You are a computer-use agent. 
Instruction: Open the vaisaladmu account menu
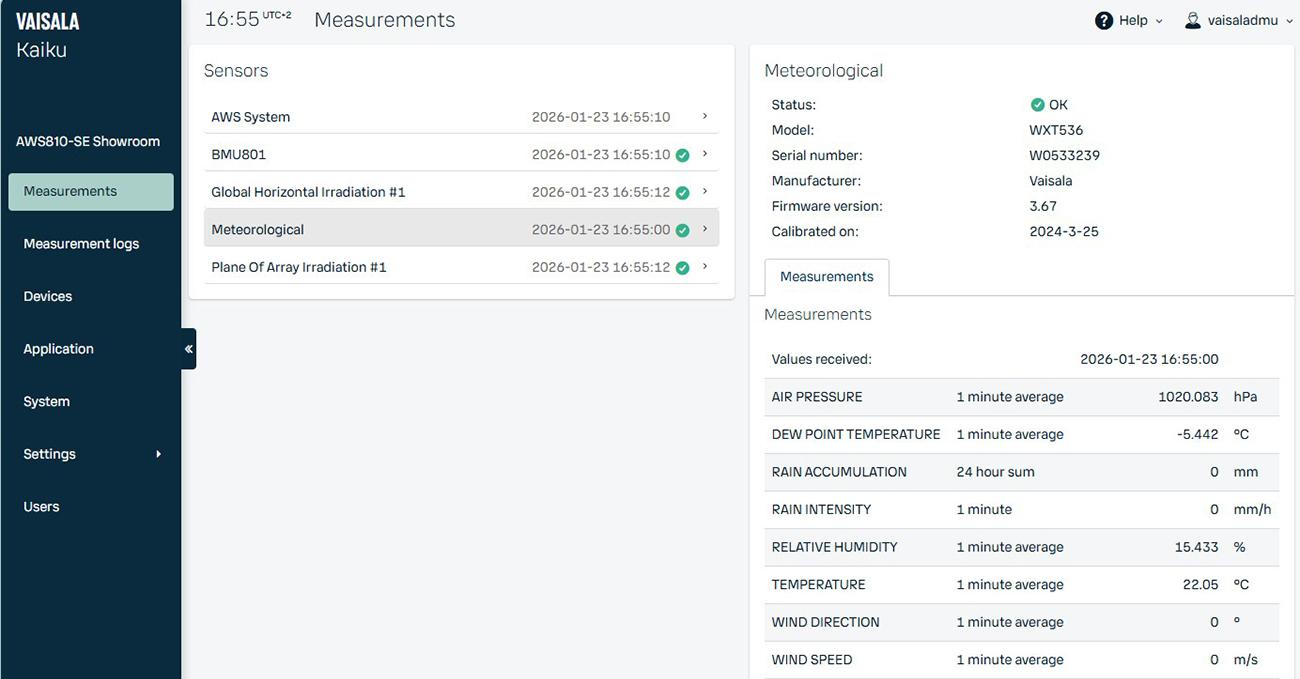1240,19
